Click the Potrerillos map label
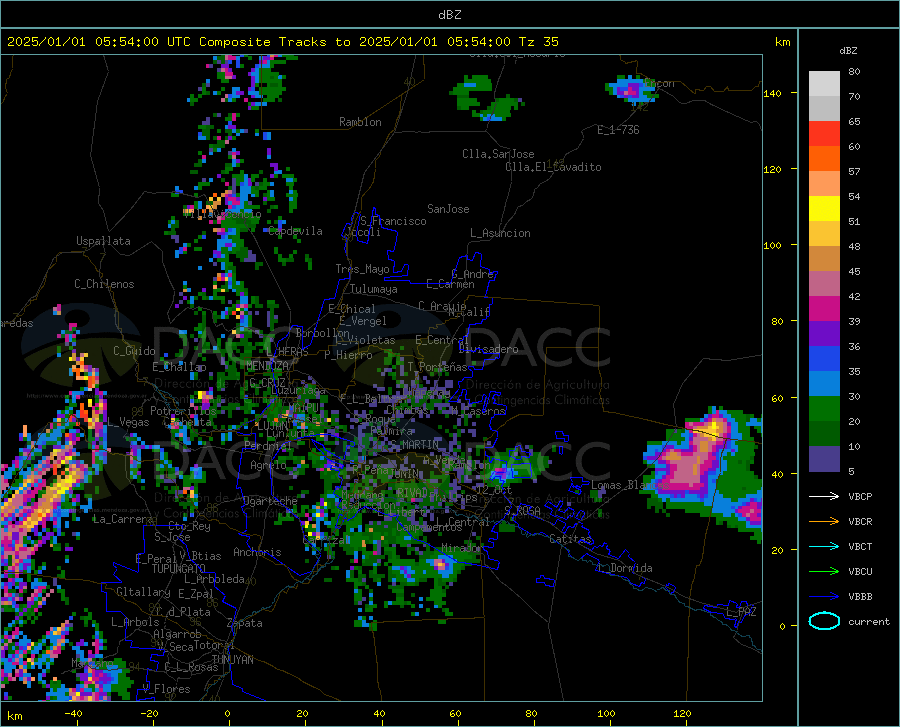Image resolution: width=900 pixels, height=727 pixels. (183, 411)
